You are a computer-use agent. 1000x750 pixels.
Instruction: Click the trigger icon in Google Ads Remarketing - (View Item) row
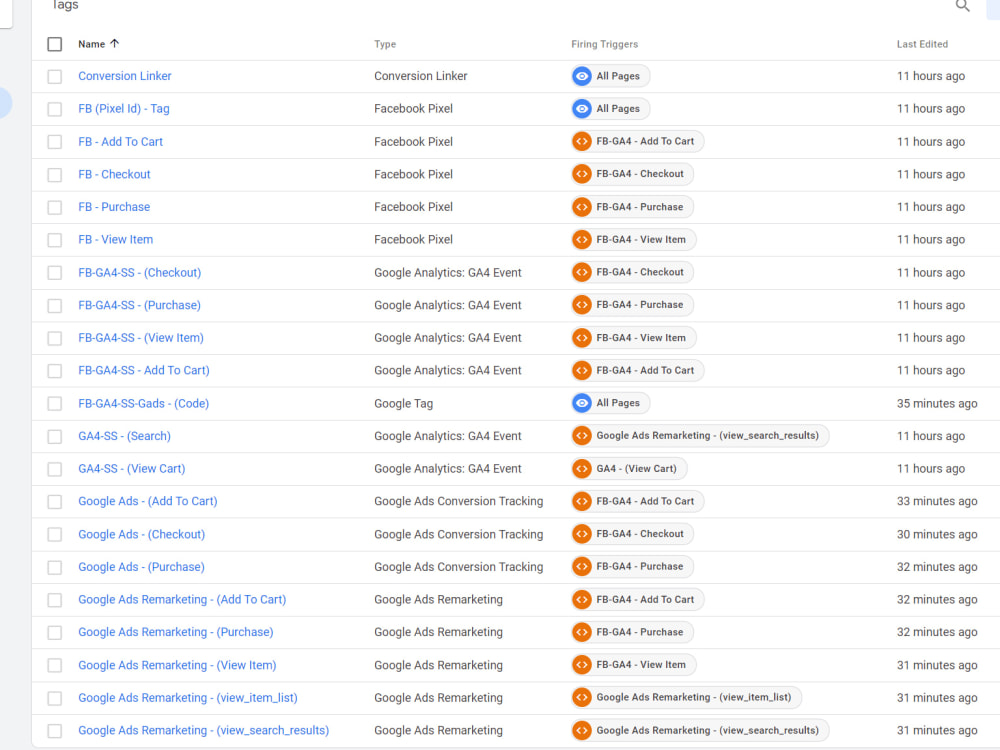582,665
